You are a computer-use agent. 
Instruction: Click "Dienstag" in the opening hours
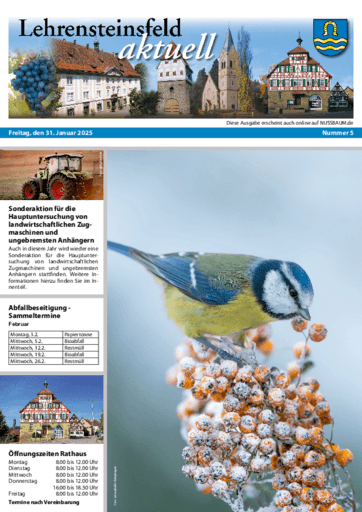(x=19, y=468)
